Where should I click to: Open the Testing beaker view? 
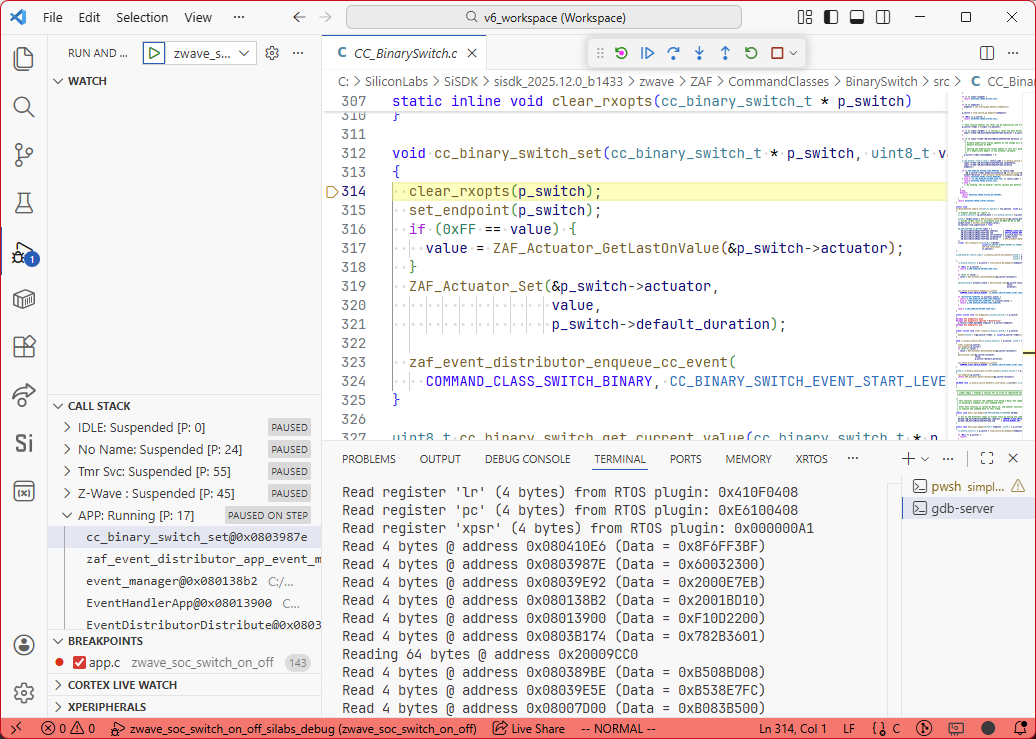[x=23, y=203]
